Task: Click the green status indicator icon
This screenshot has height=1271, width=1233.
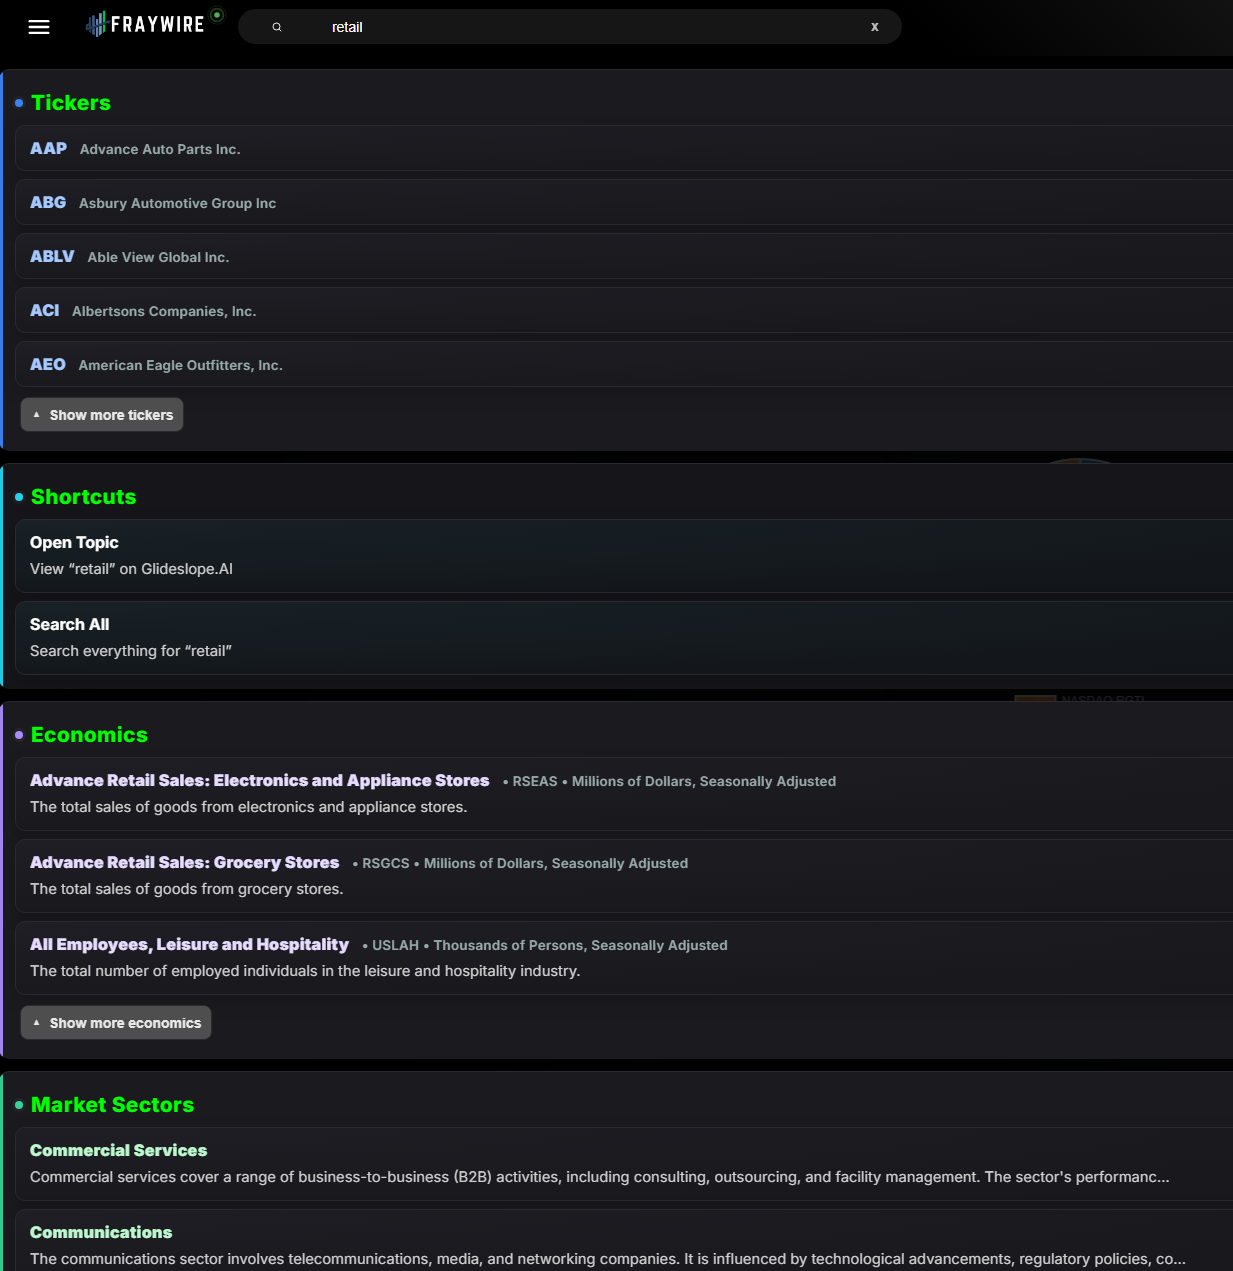Action: (x=217, y=15)
